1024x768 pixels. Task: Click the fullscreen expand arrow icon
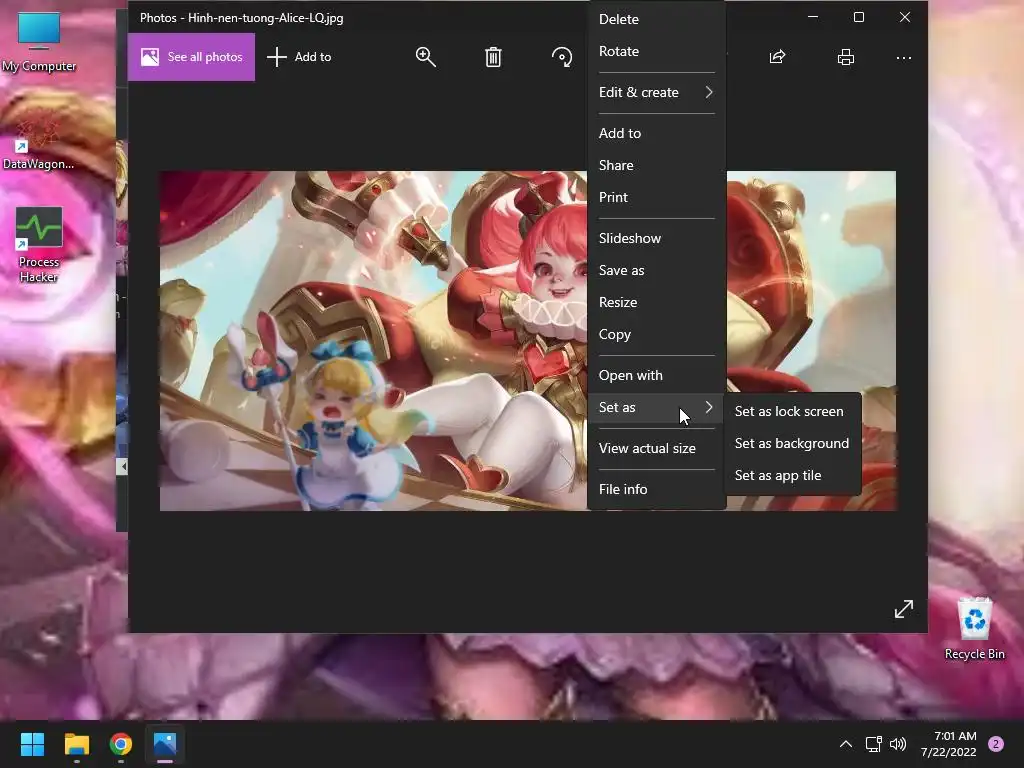tap(904, 609)
